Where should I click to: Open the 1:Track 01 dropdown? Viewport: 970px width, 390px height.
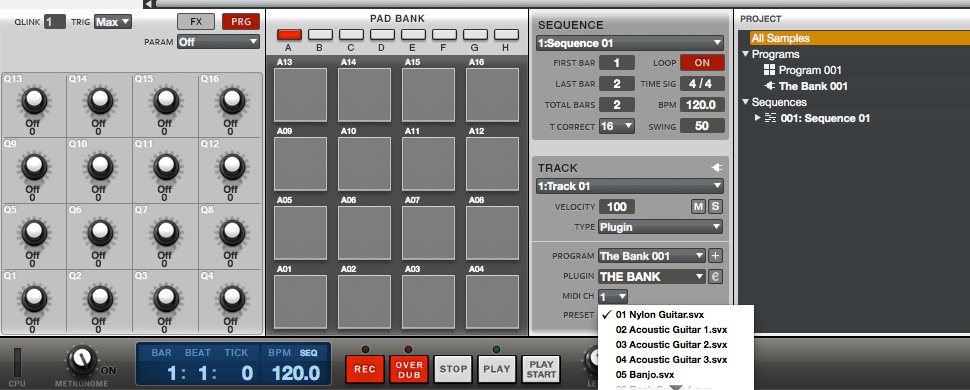point(630,186)
